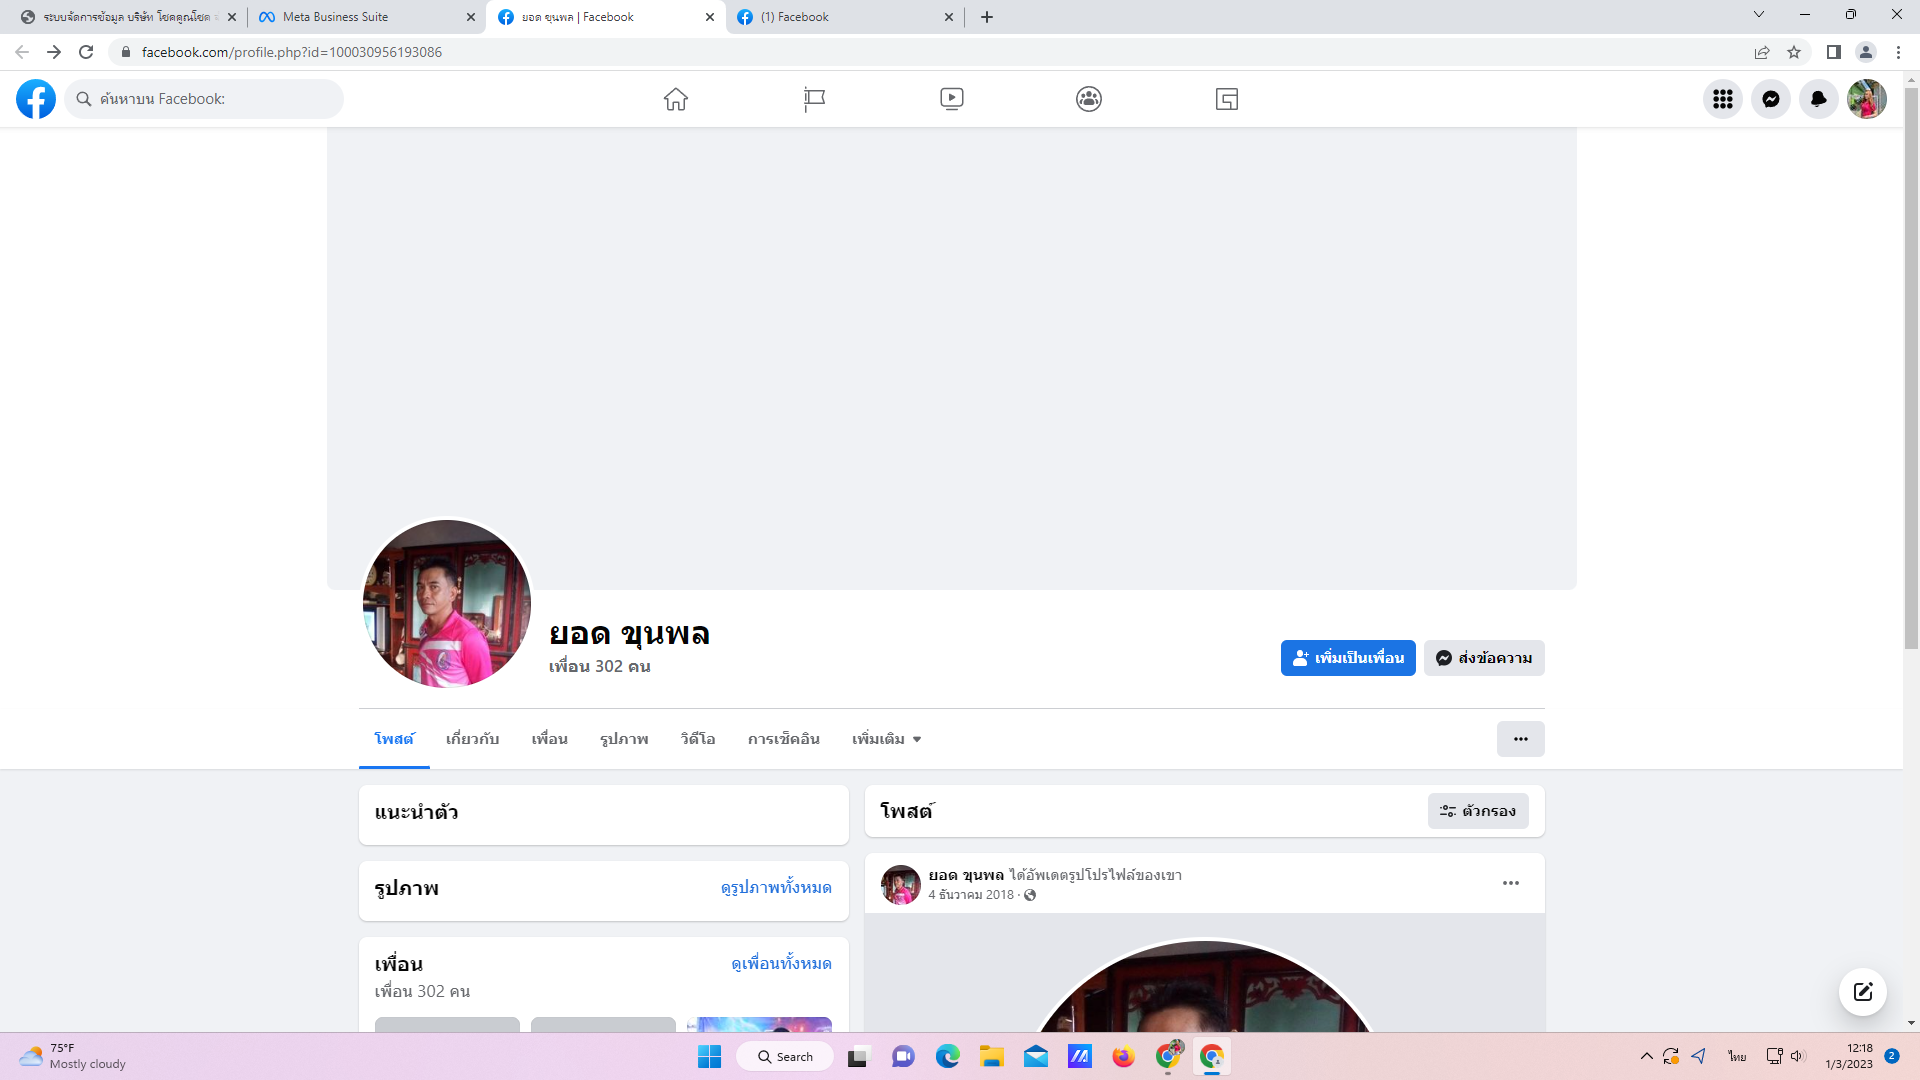This screenshot has width=1920, height=1080.
Task: Expand the เพิ่มเติม dropdown tab
Action: click(x=886, y=739)
